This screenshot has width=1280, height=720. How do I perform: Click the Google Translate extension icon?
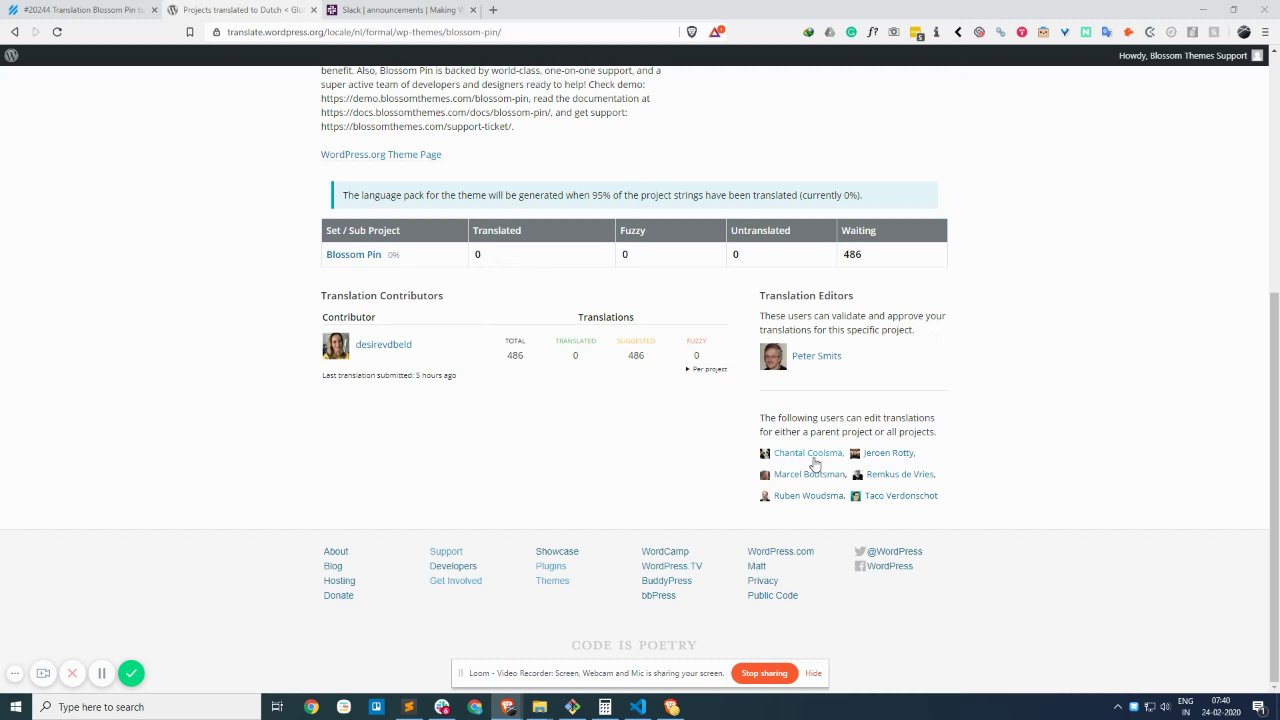1106,32
